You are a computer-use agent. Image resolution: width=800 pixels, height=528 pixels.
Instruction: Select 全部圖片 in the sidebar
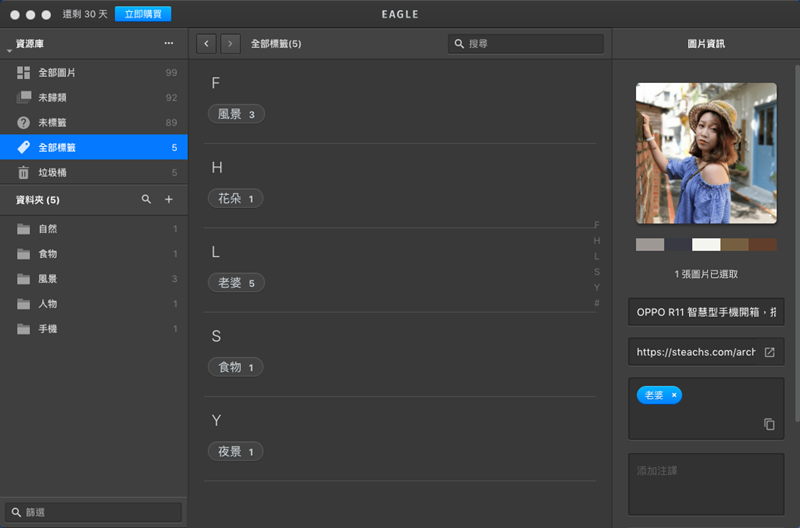click(57, 73)
